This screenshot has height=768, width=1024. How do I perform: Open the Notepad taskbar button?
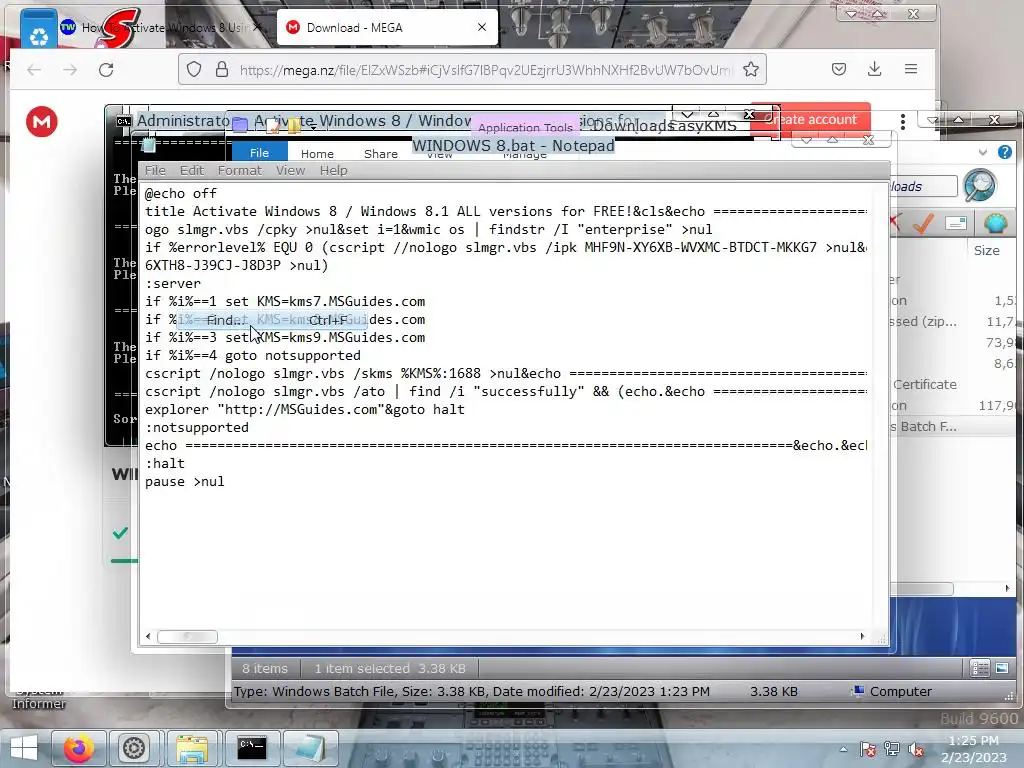310,748
